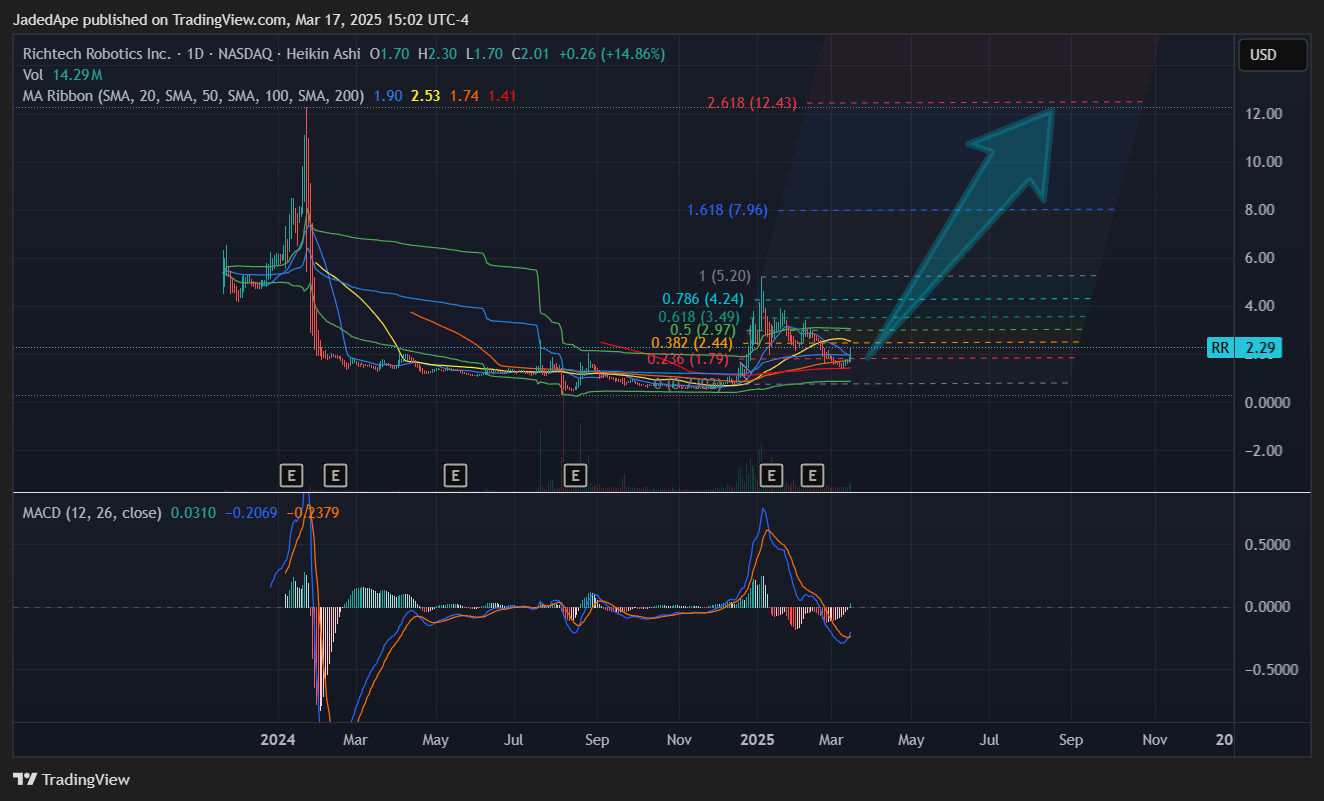The width and height of the screenshot is (1324, 801).
Task: Click the 2.618 (12.43) Fibonacci level label
Action: (x=751, y=103)
